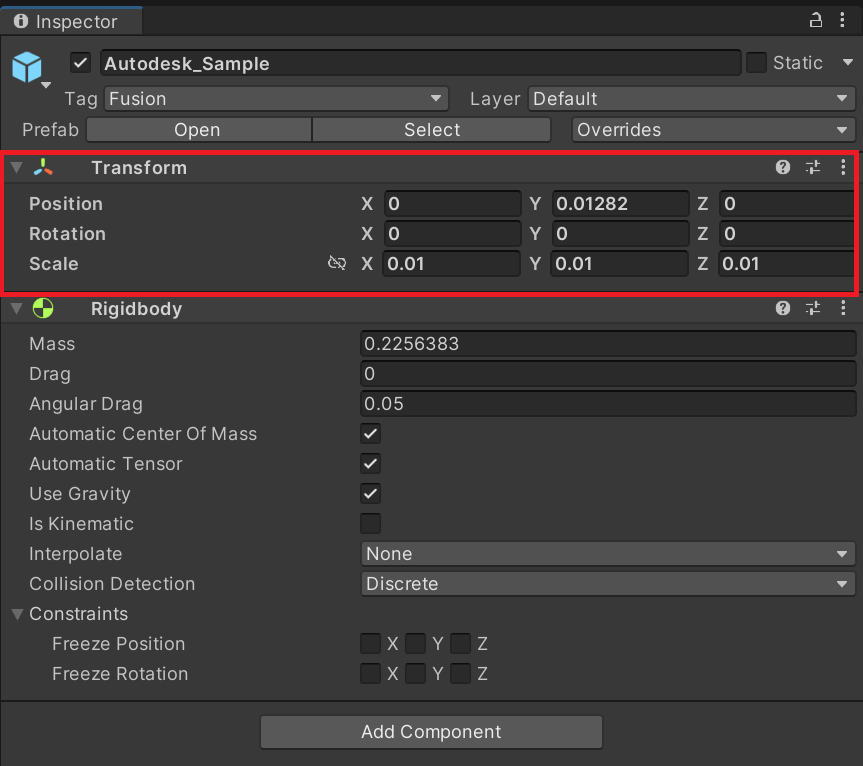The image size is (863, 766).
Task: Click the Position Y field with 0.01282
Action: (620, 204)
